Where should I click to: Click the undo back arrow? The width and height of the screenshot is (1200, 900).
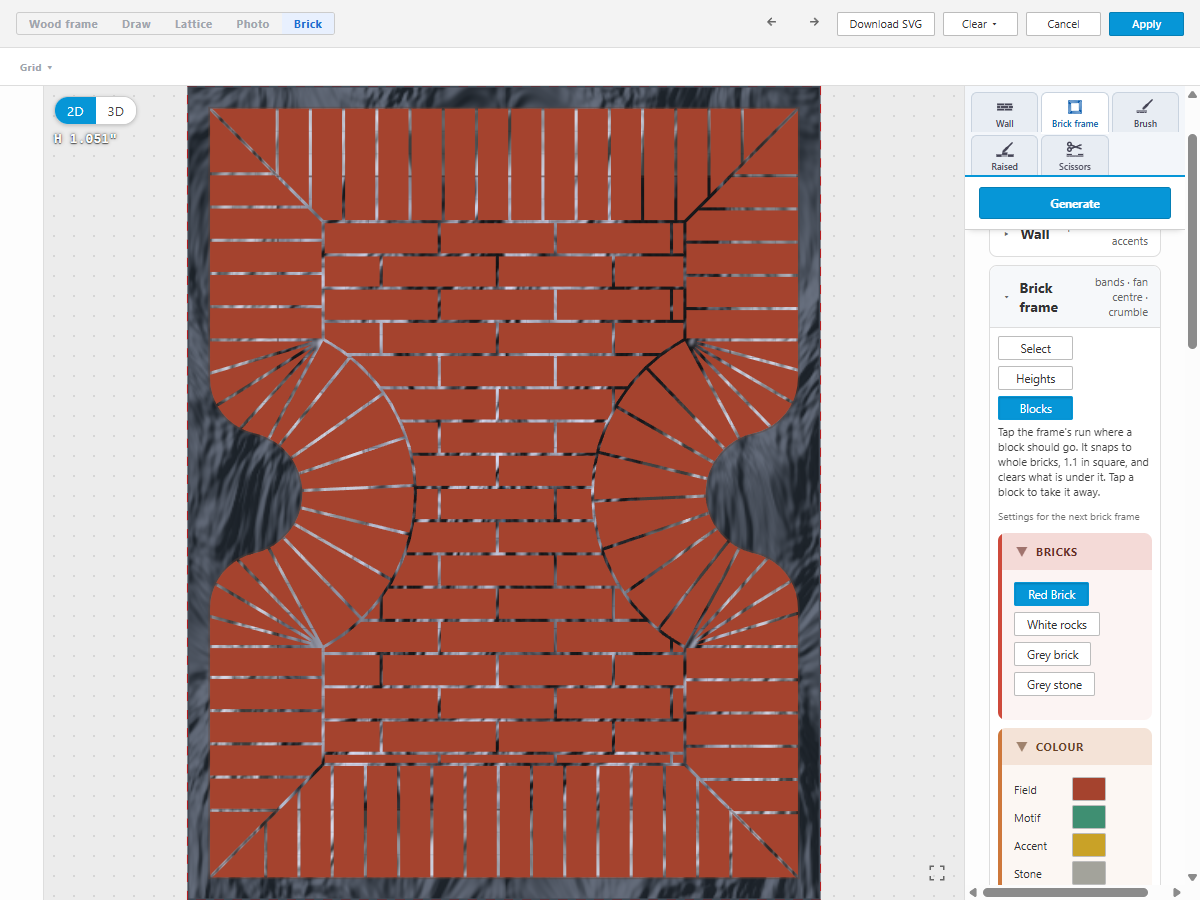coord(771,23)
